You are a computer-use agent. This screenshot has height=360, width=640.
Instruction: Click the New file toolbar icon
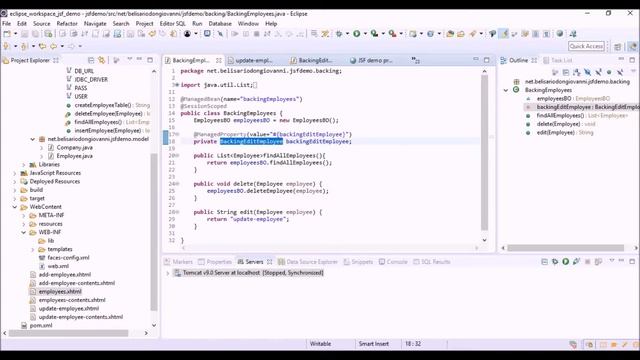pos(7,34)
